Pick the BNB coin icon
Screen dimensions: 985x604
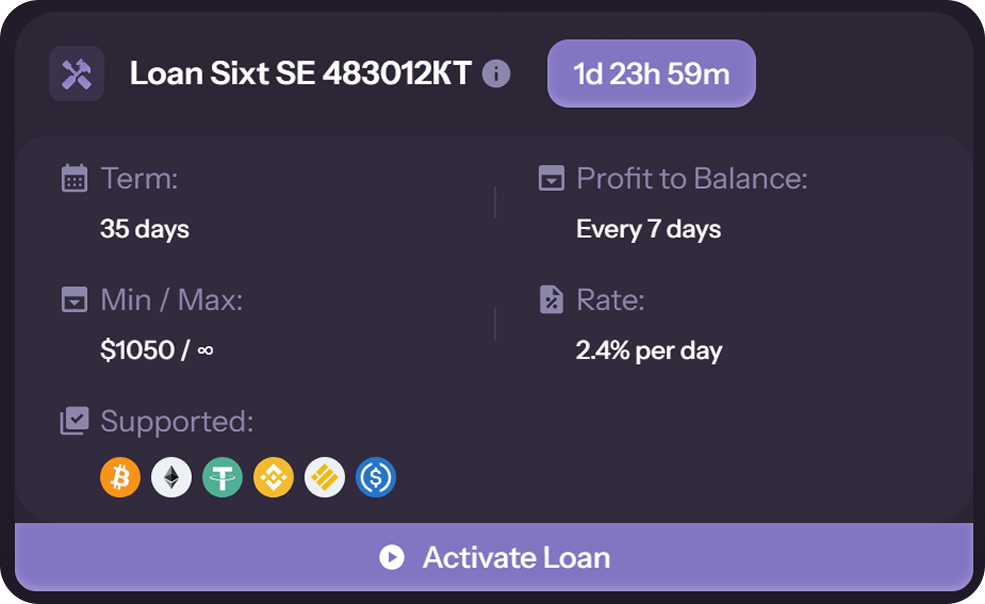coord(273,478)
